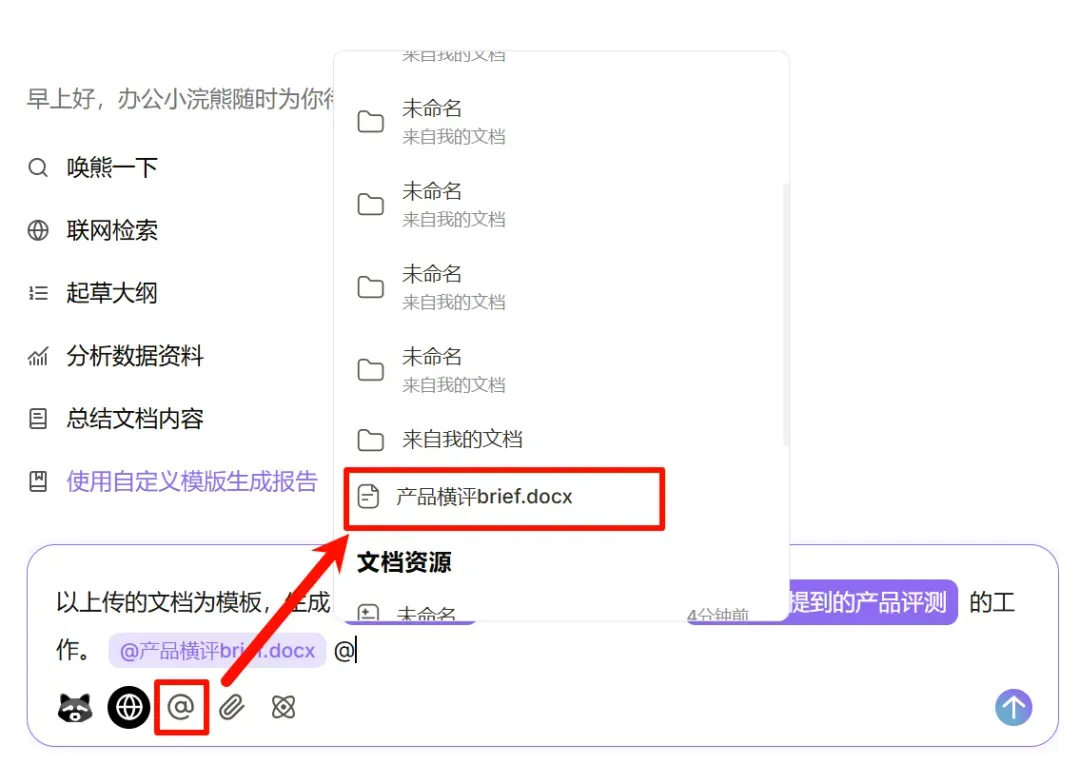1080x784 pixels.
Task: Click the atom deep thinking icon
Action: tap(283, 708)
